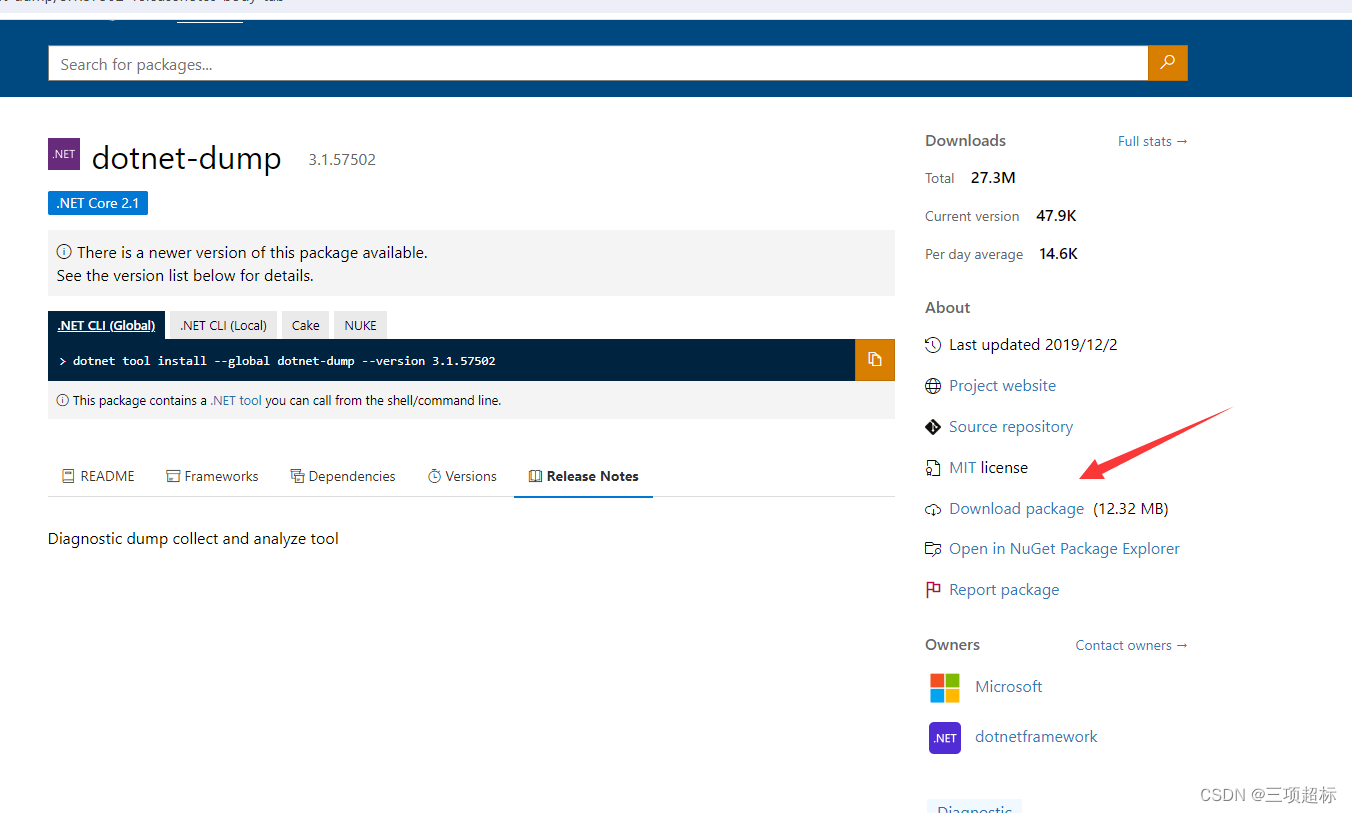The image size is (1352, 813).
Task: Click the dotnetframework .NET avatar icon
Action: (945, 738)
